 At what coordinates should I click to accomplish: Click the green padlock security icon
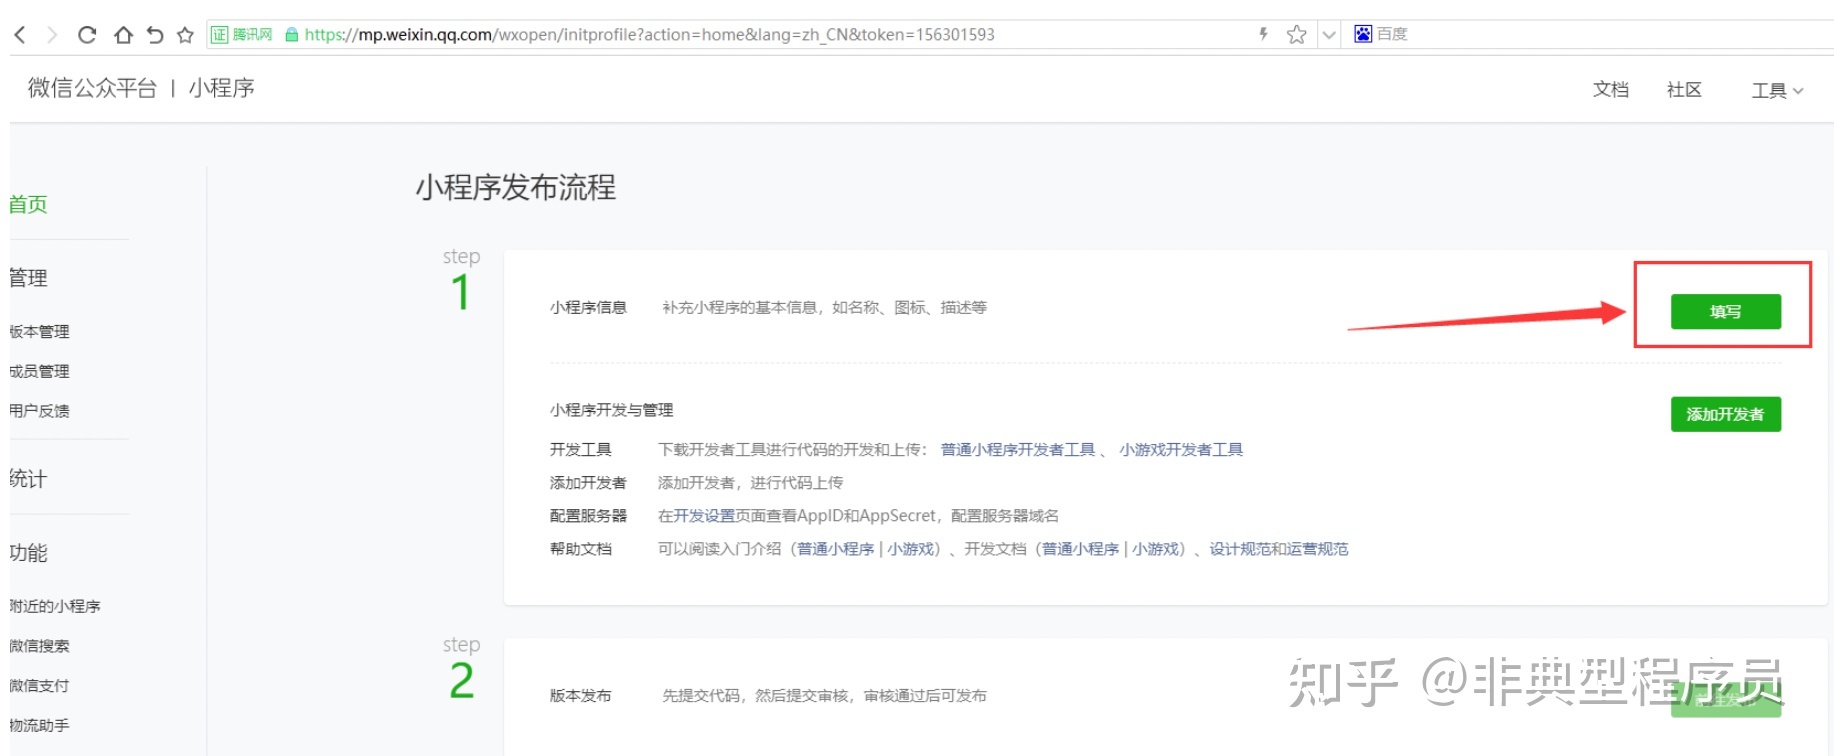[291, 35]
